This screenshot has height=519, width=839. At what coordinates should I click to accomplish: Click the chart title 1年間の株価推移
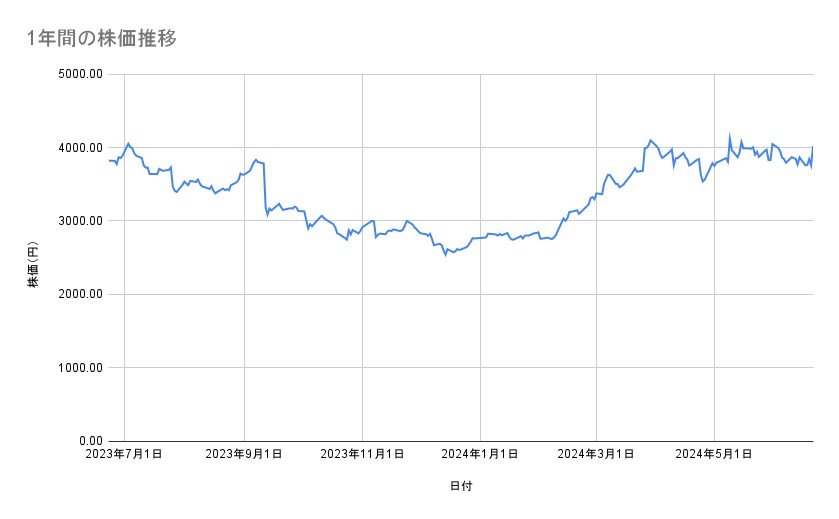coord(104,39)
